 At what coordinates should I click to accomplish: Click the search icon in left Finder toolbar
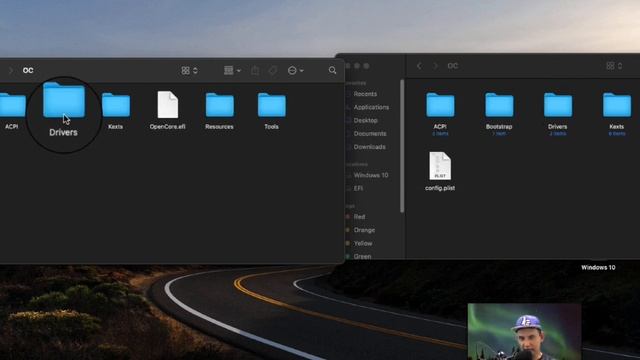(333, 71)
